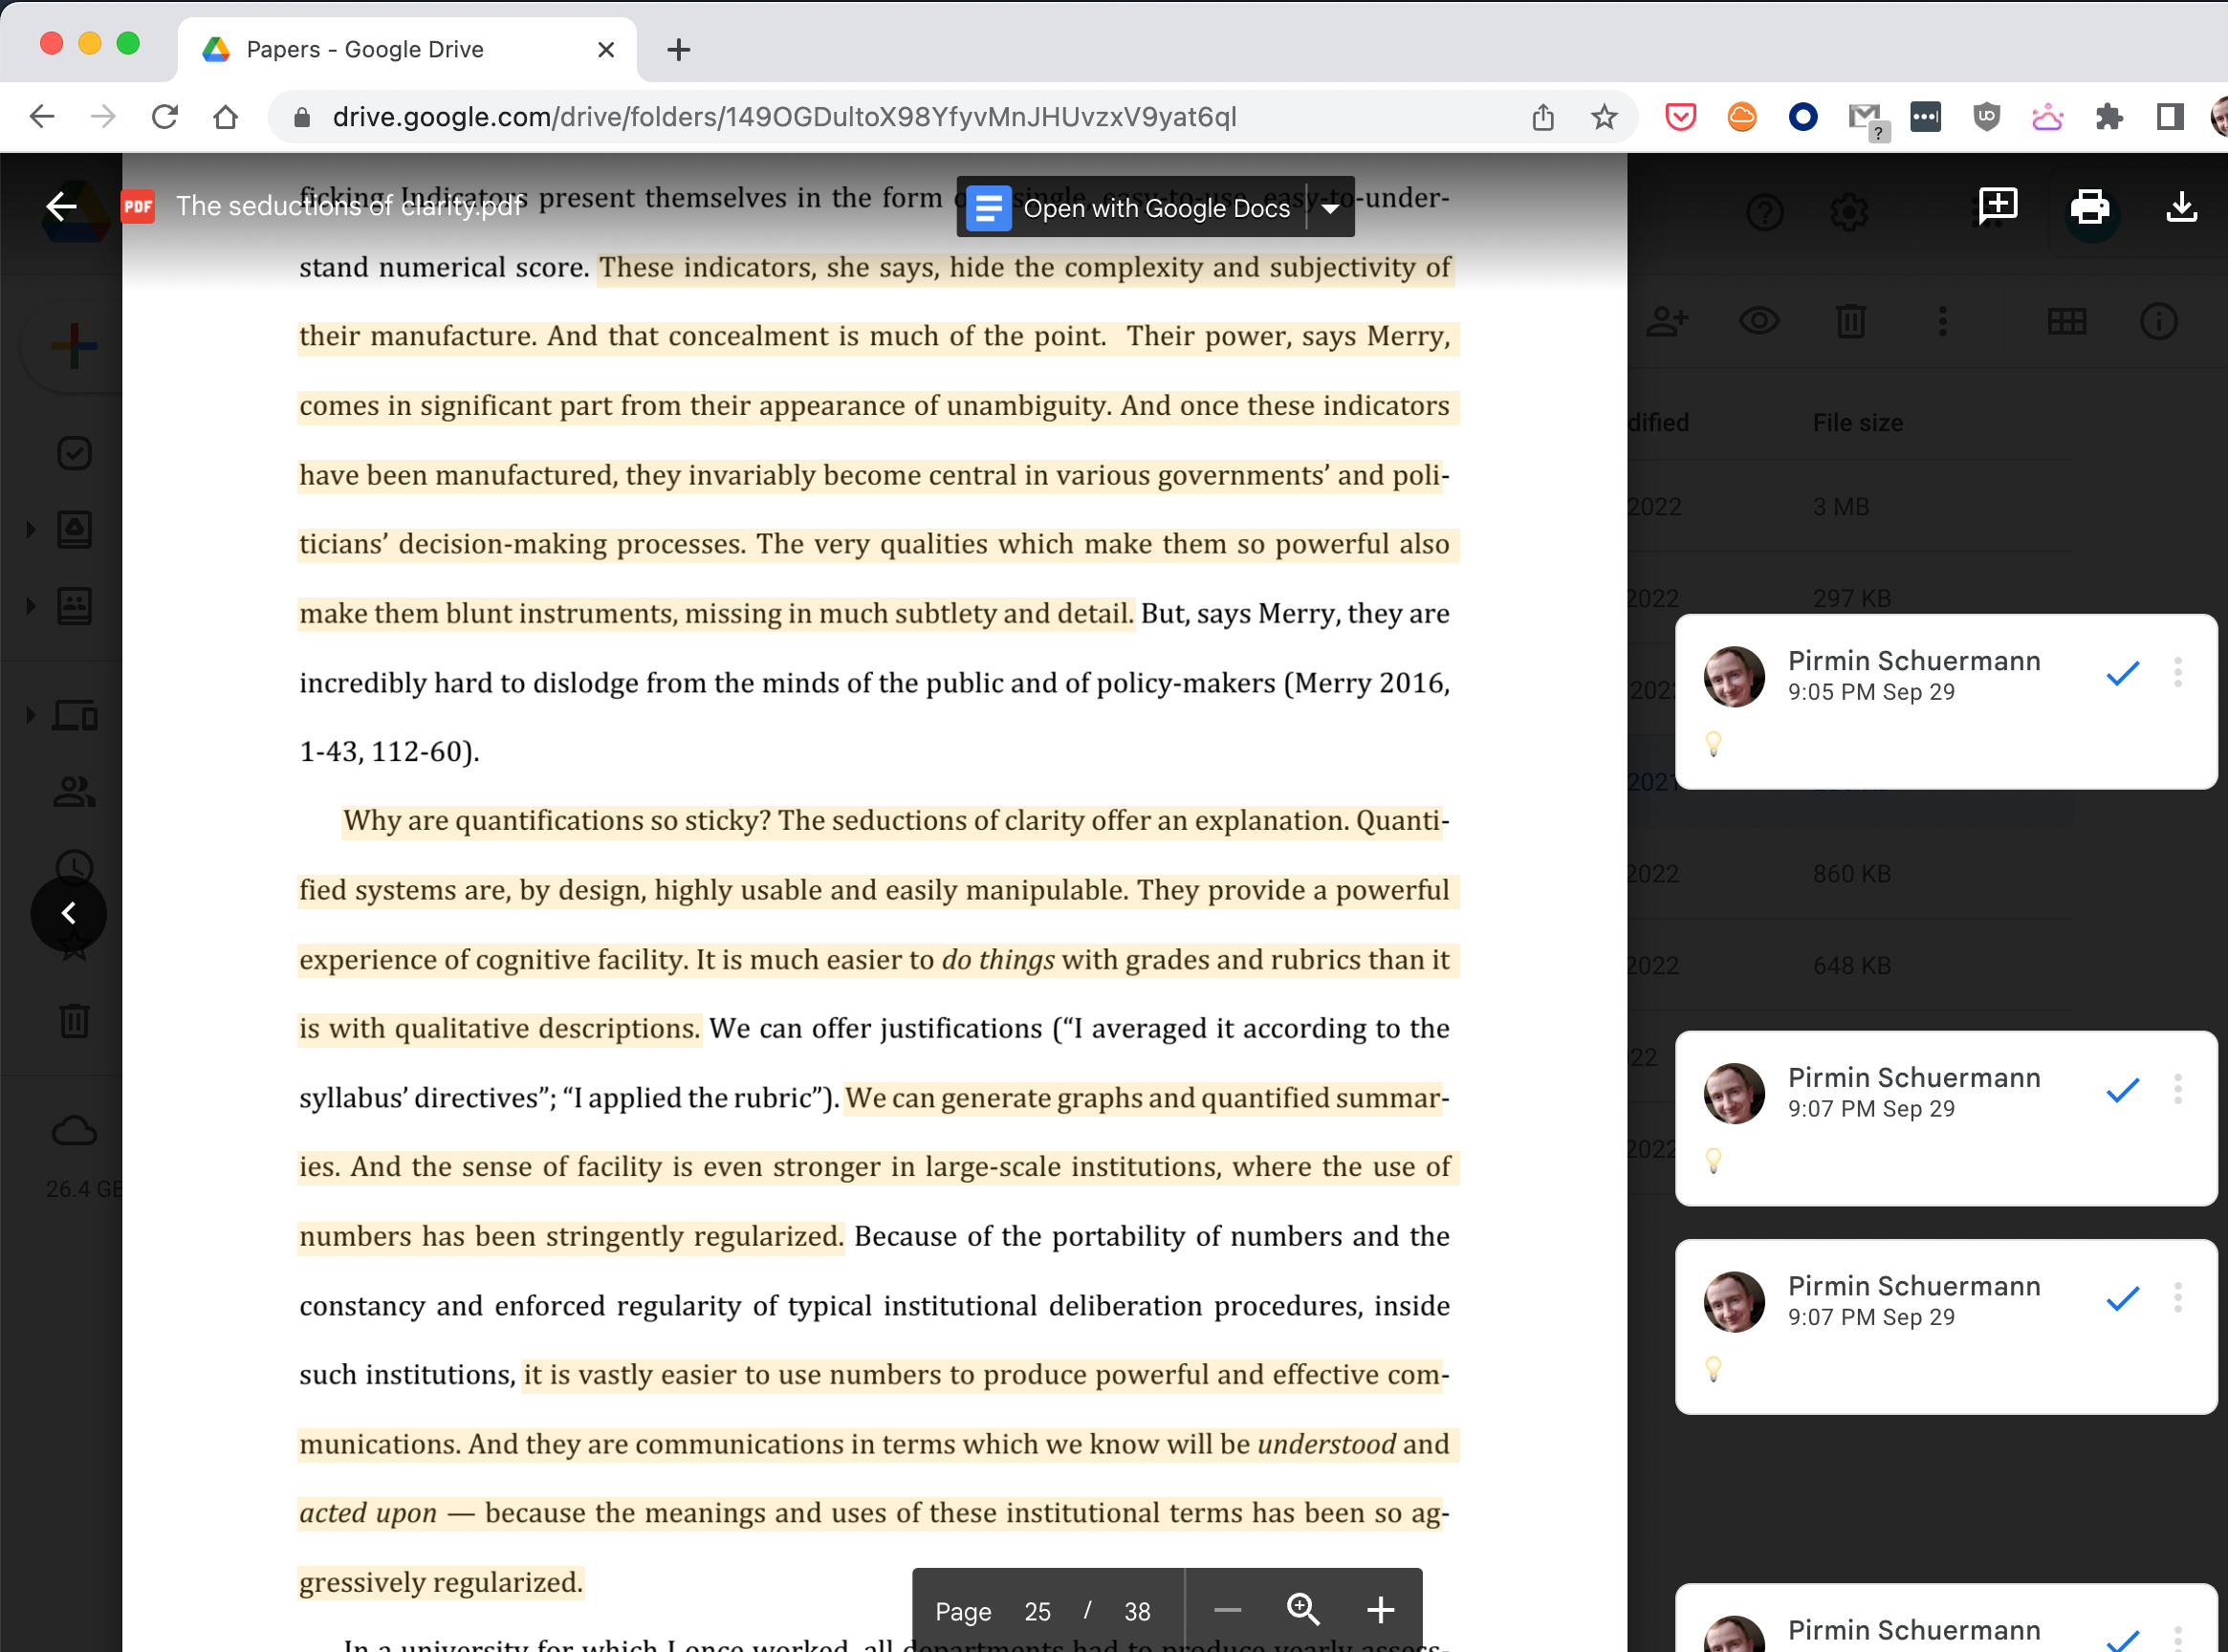Open first 9:07 PM comment options menu
Viewport: 2228px width, 1652px height.
pos(2177,1090)
